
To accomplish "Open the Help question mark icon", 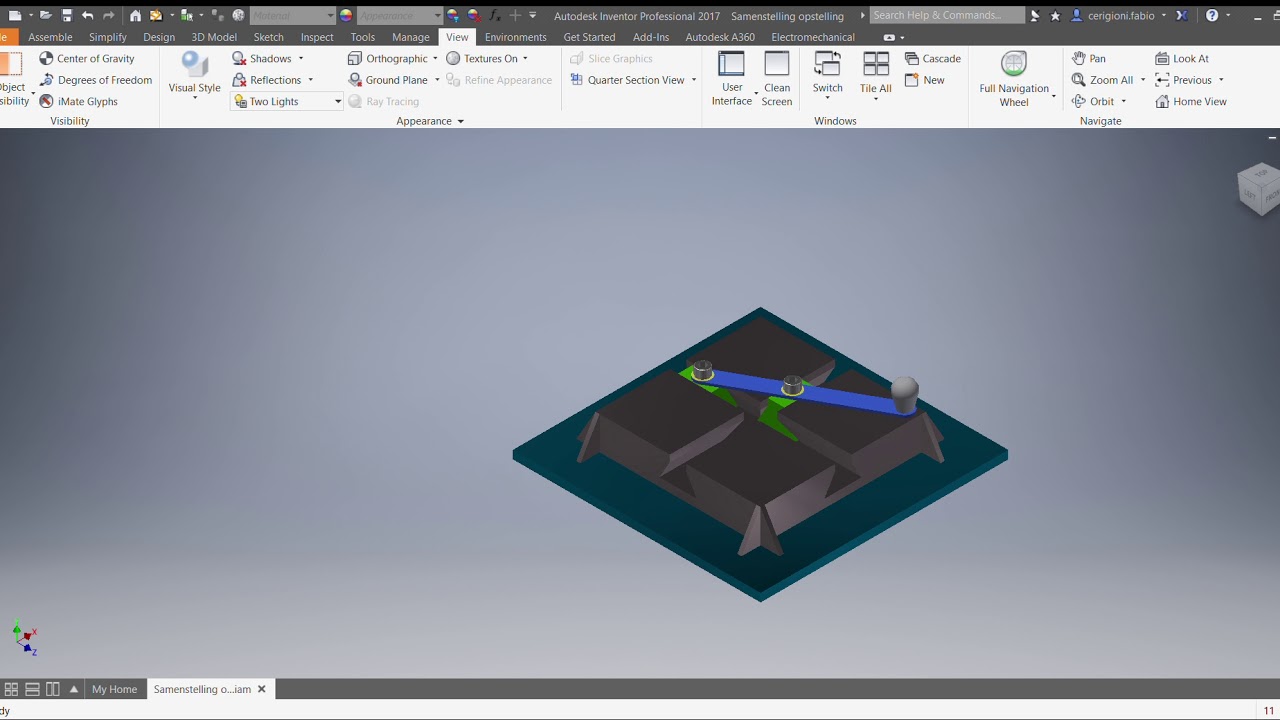I will coord(1212,15).
